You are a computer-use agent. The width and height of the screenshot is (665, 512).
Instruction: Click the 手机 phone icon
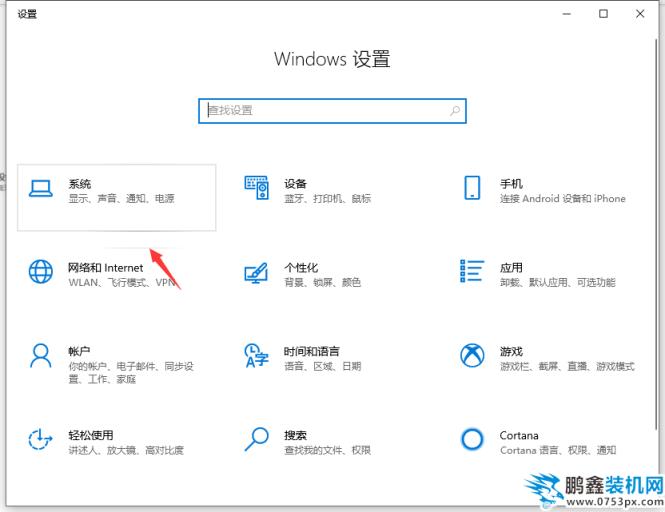472,187
